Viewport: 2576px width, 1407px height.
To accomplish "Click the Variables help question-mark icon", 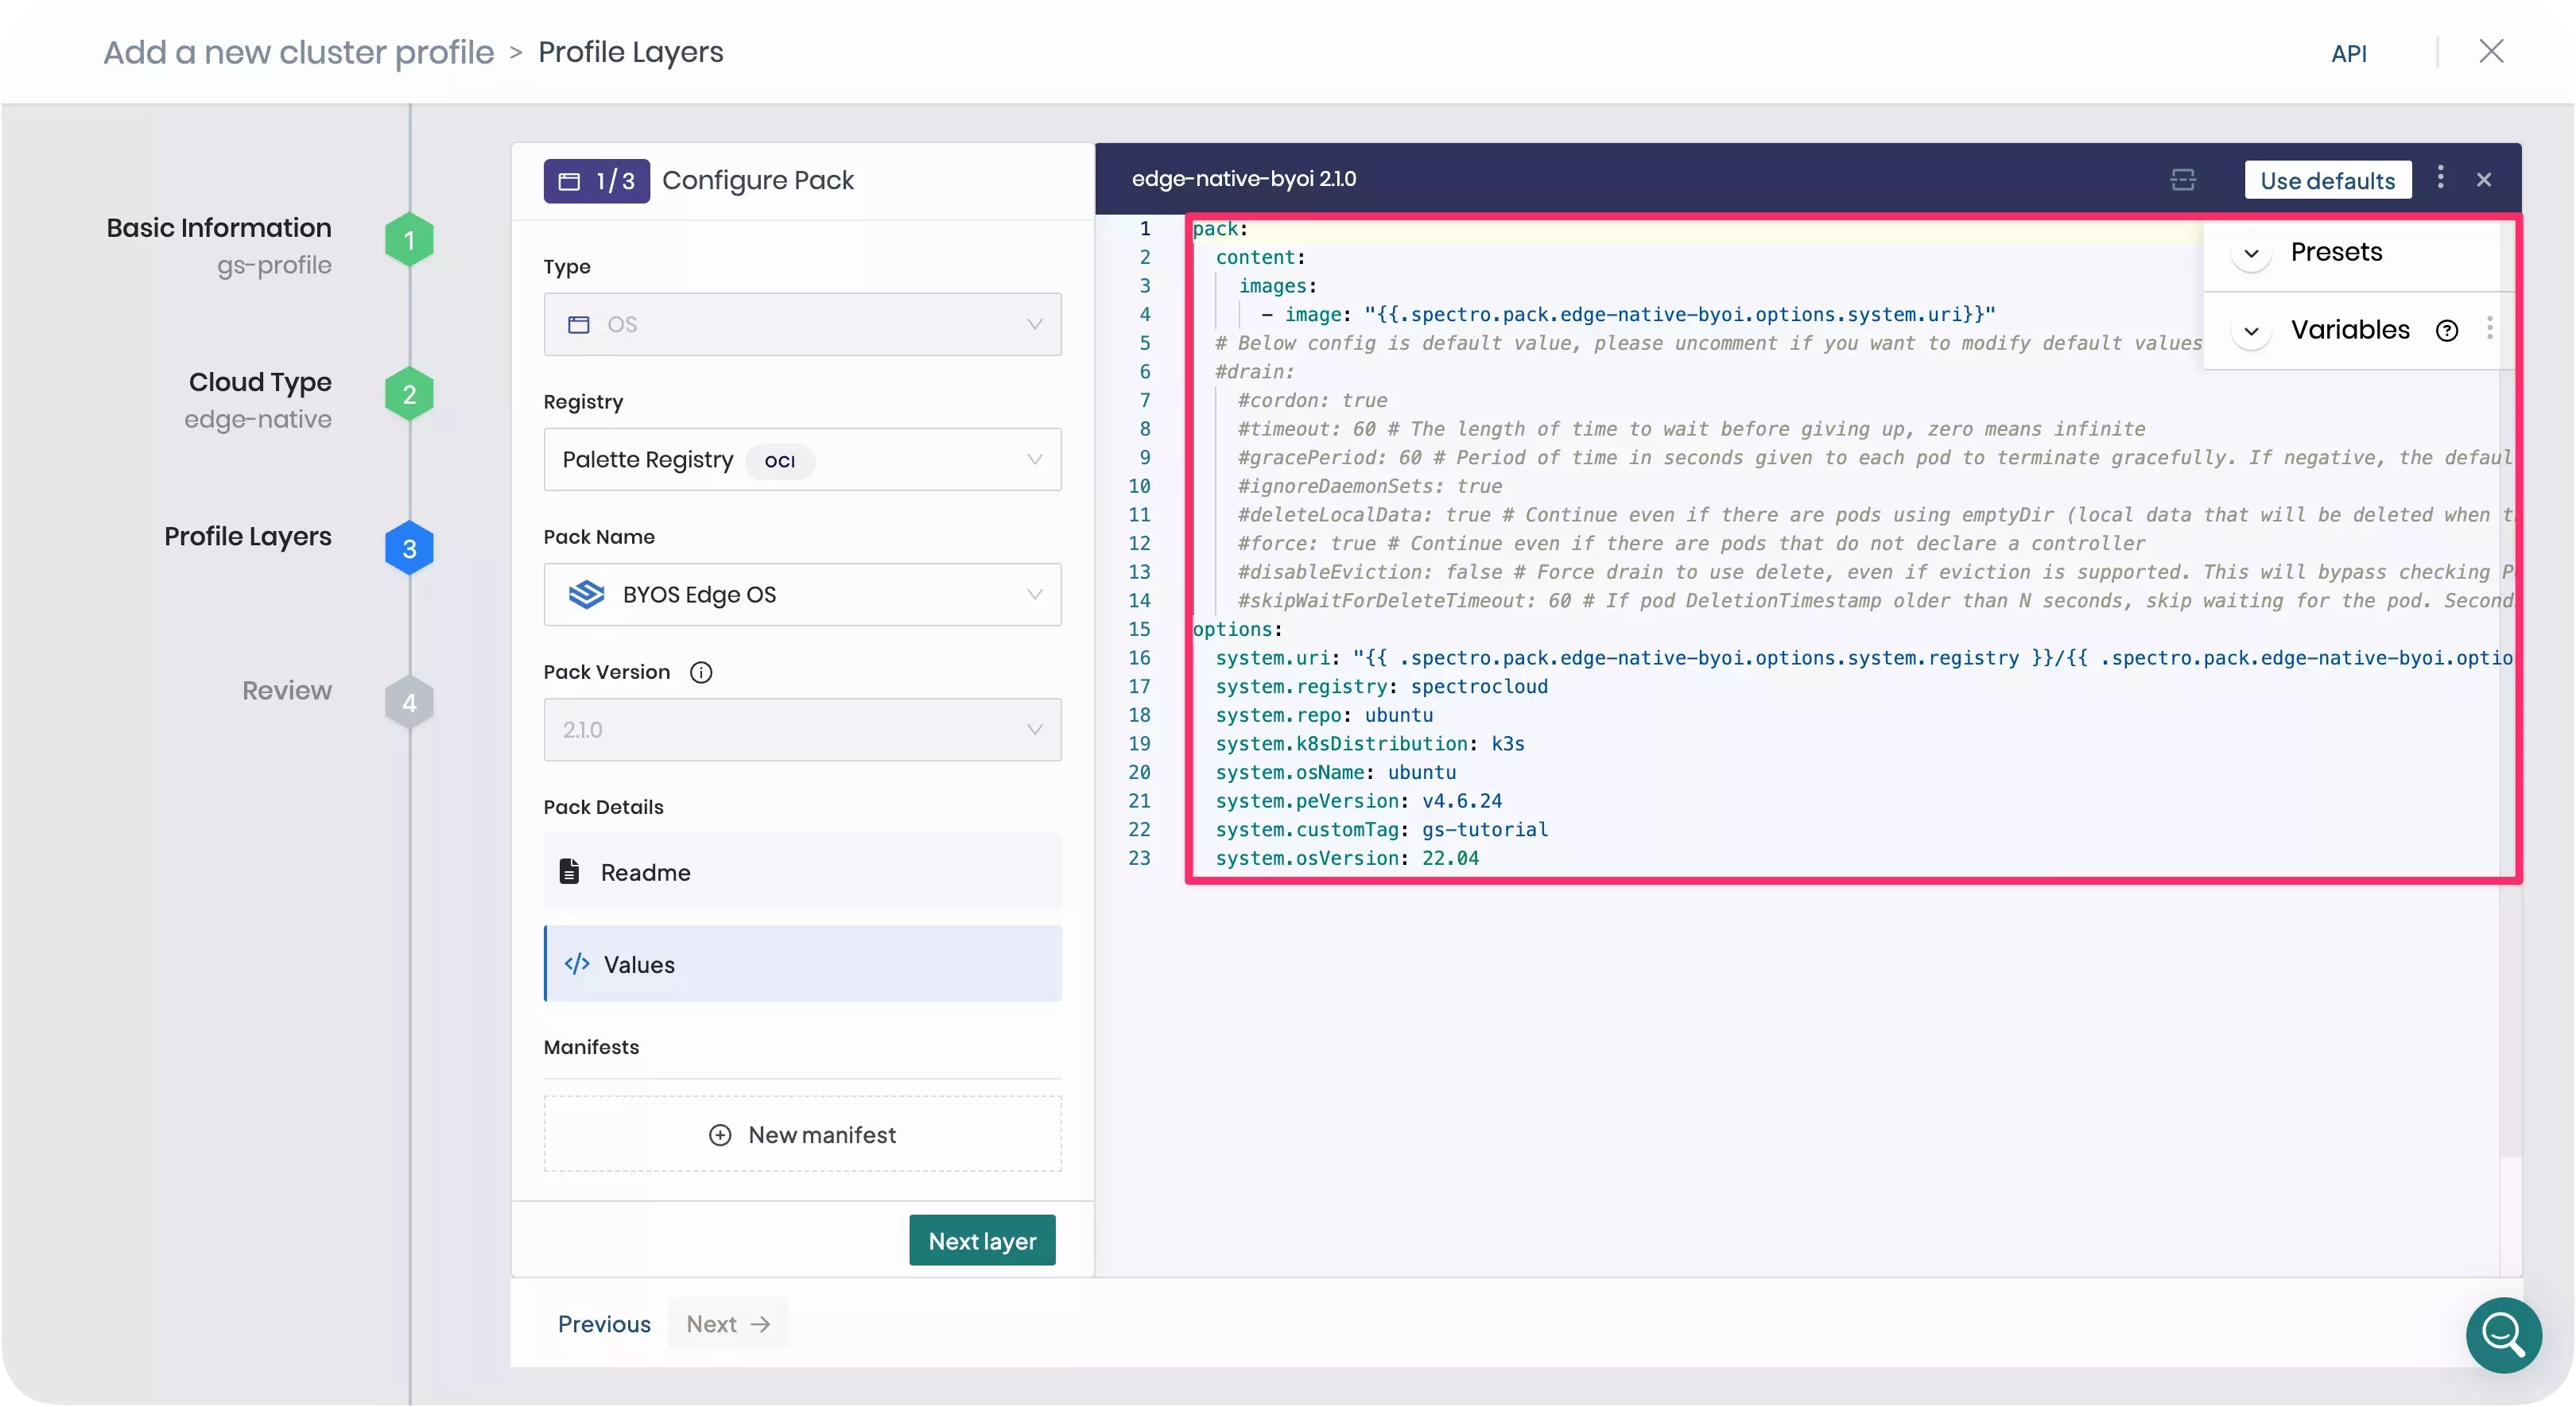I will click(2448, 329).
